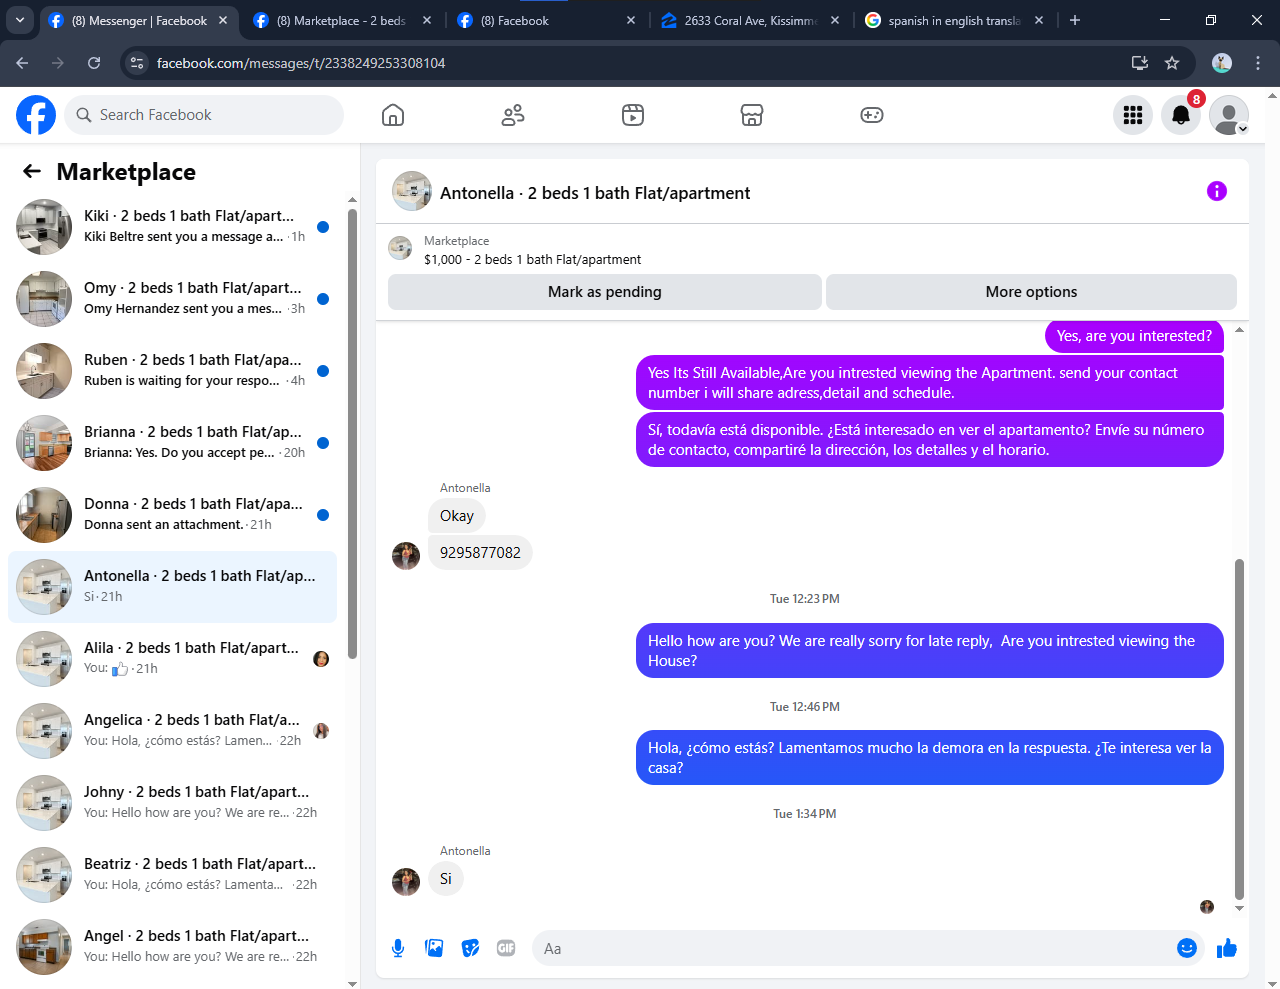Bookmark this page with the star icon
Image resolution: width=1280 pixels, height=989 pixels.
click(1172, 63)
